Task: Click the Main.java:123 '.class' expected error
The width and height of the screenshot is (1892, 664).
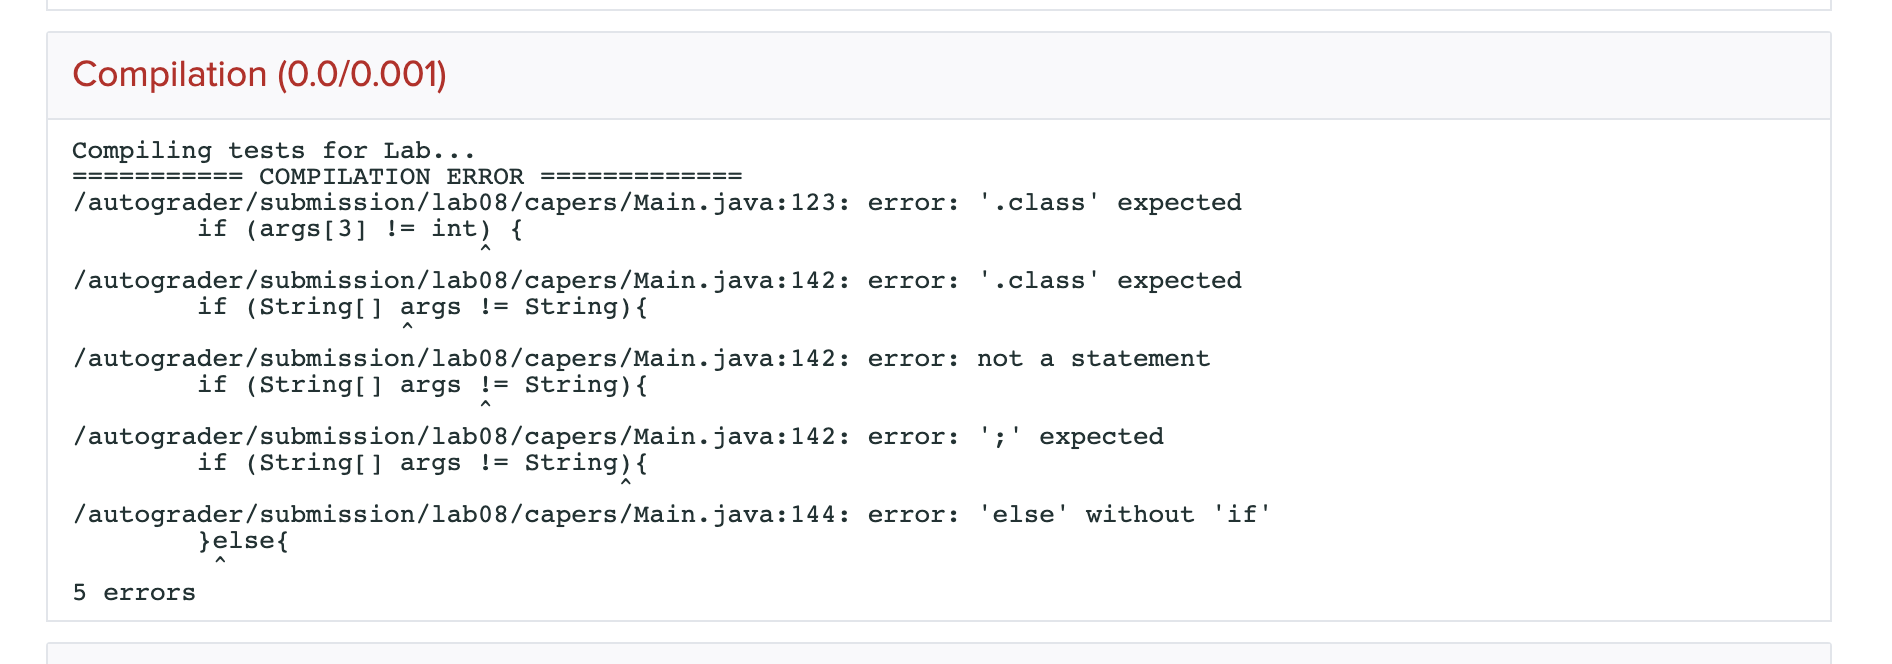Action: pyautogui.click(x=657, y=203)
